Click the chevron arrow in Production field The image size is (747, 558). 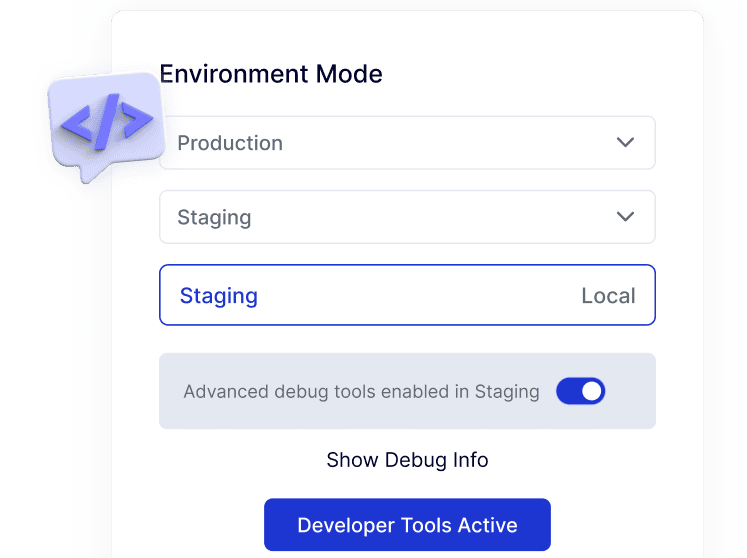point(625,143)
